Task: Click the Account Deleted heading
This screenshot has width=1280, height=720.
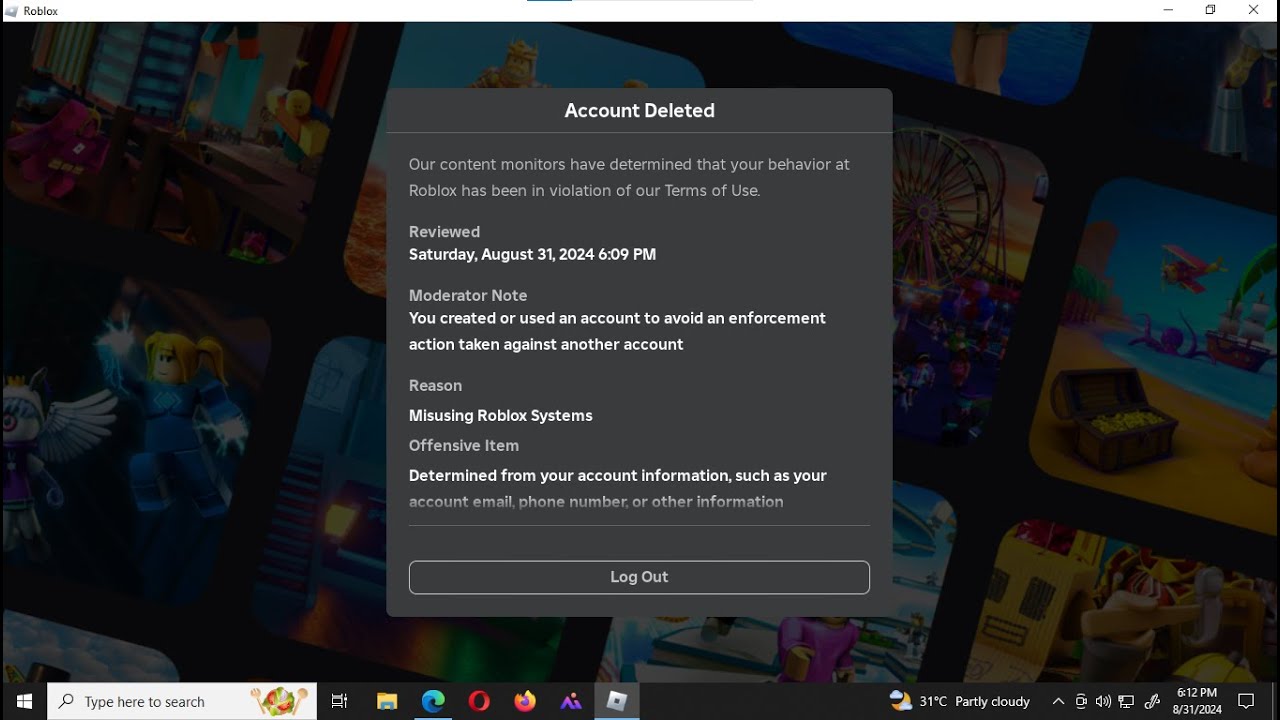Action: tap(639, 111)
